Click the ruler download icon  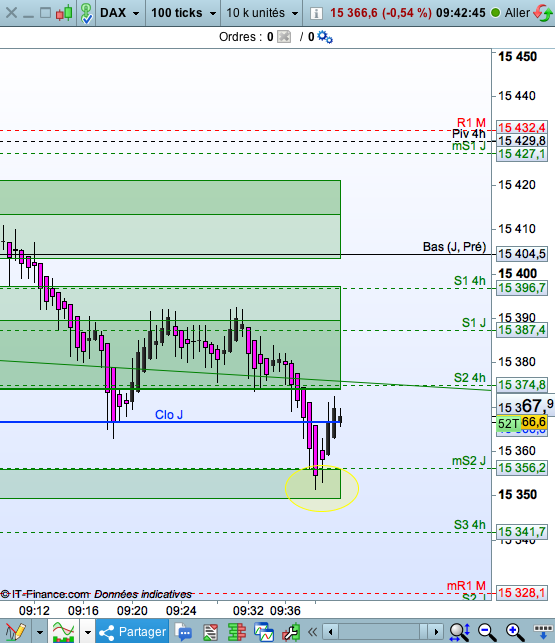tap(543, 632)
